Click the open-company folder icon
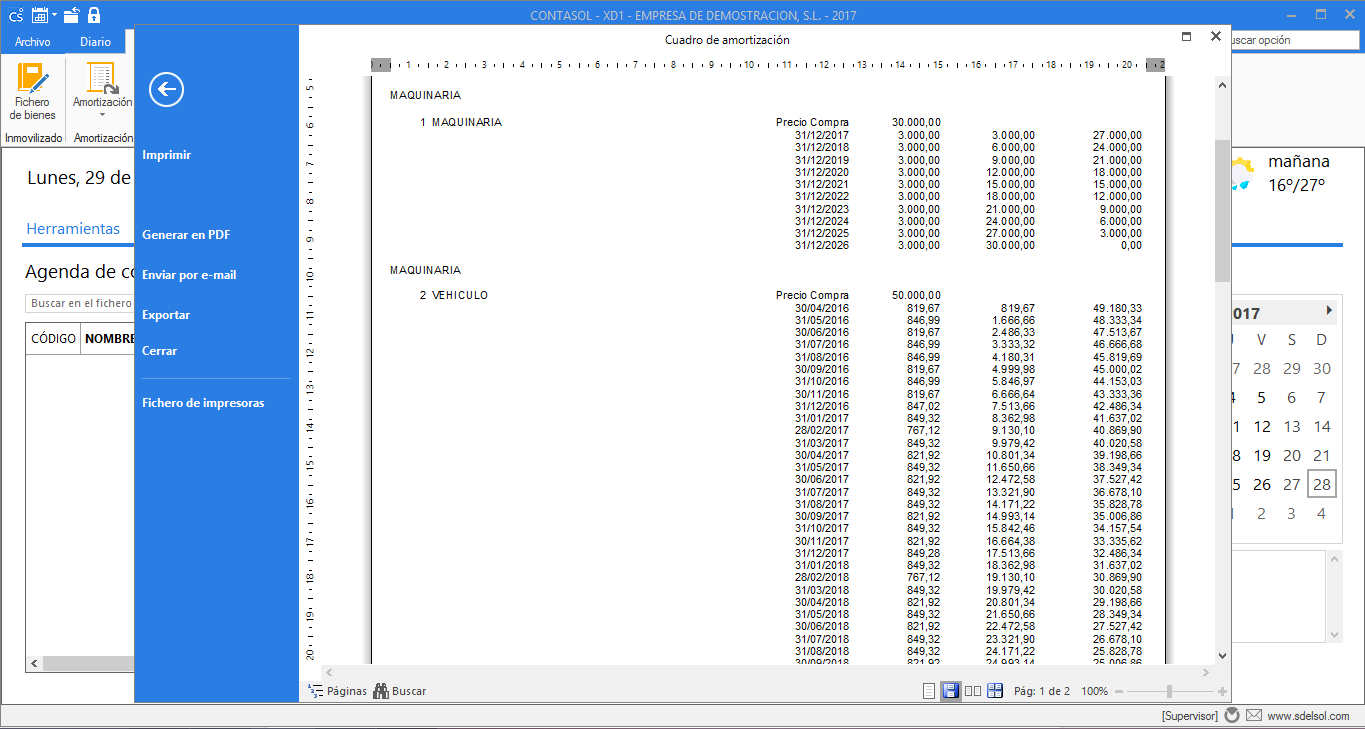The height and width of the screenshot is (729, 1365). (72, 15)
